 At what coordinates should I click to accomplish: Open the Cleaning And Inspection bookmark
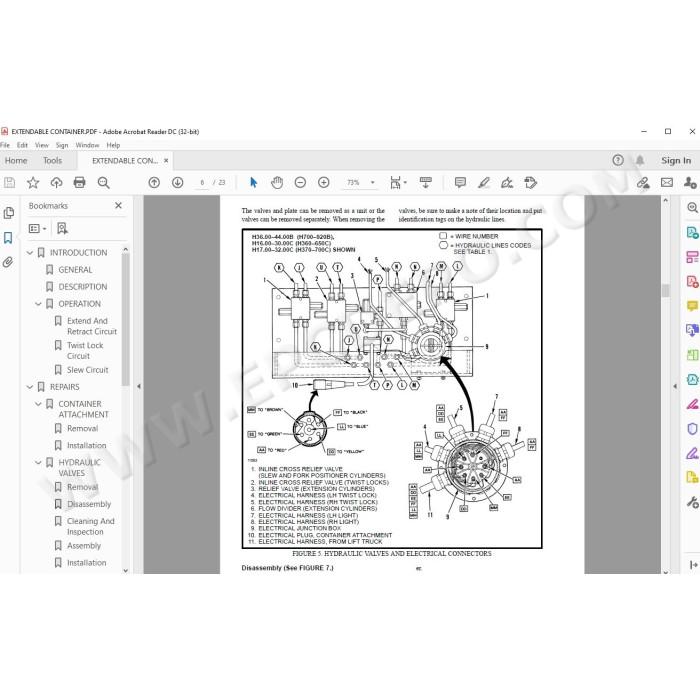91,526
